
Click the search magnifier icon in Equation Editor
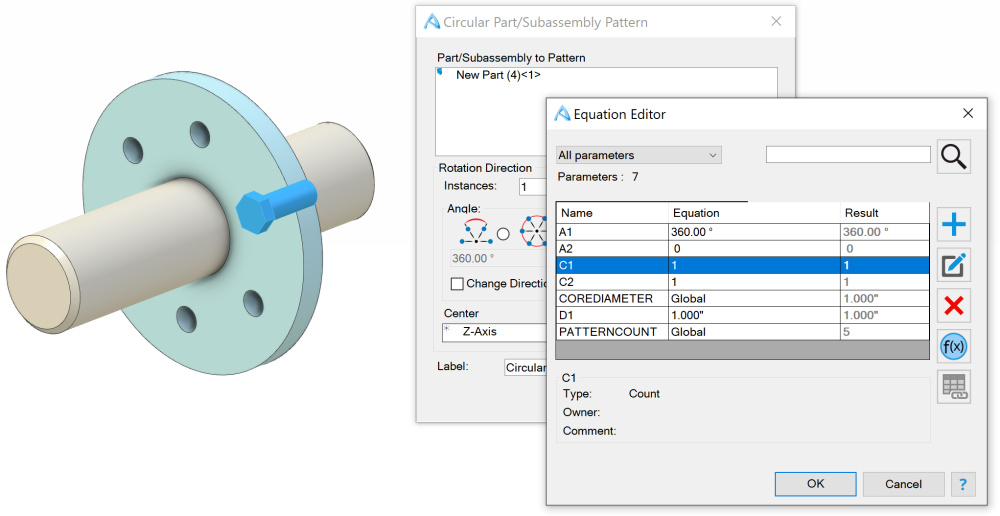tap(953, 156)
